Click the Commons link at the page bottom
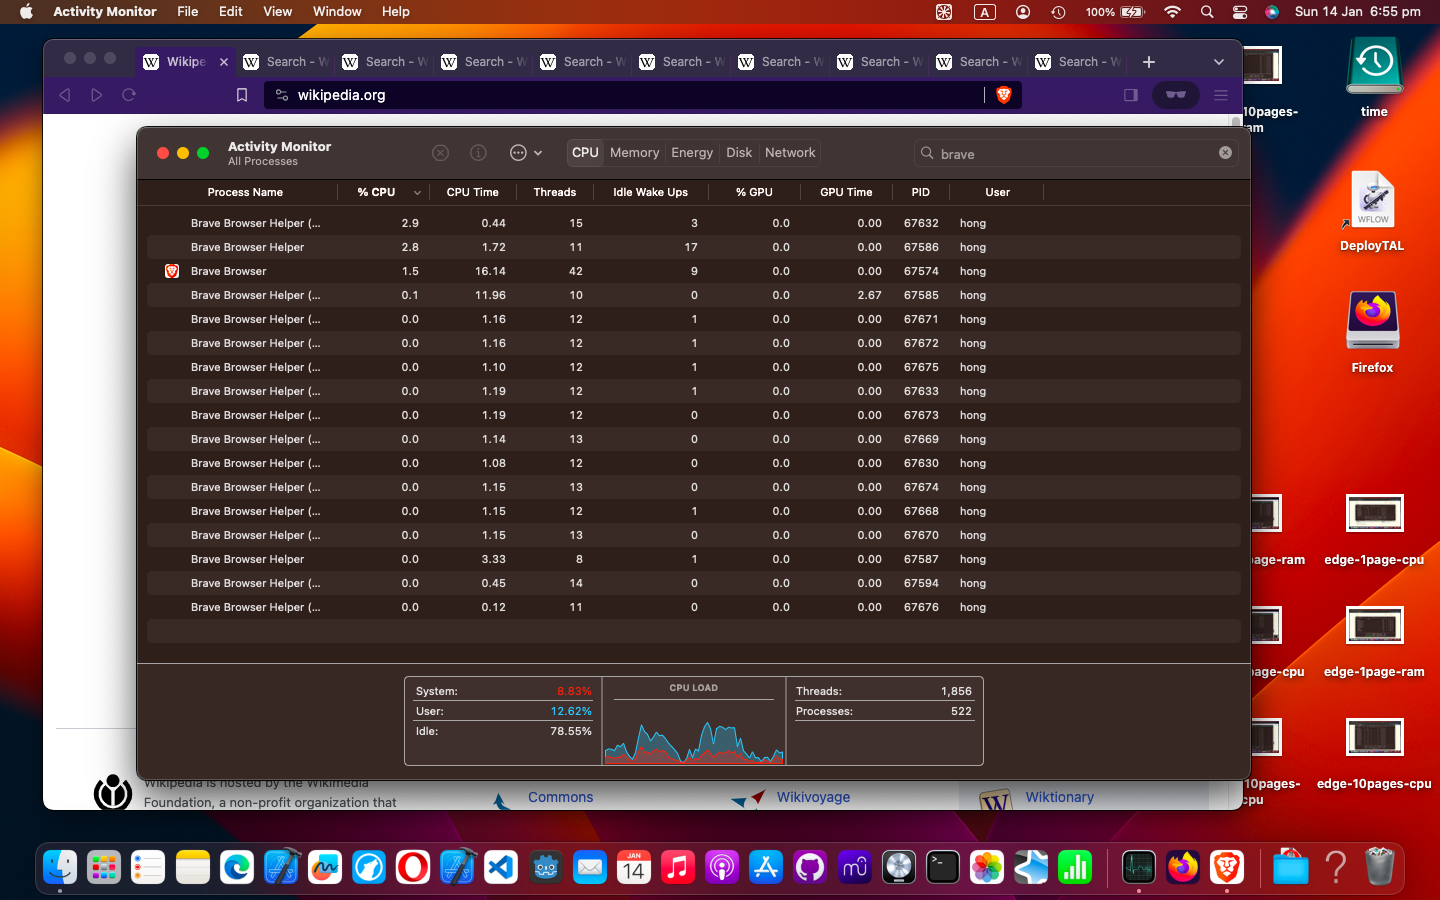This screenshot has width=1440, height=900. point(561,797)
